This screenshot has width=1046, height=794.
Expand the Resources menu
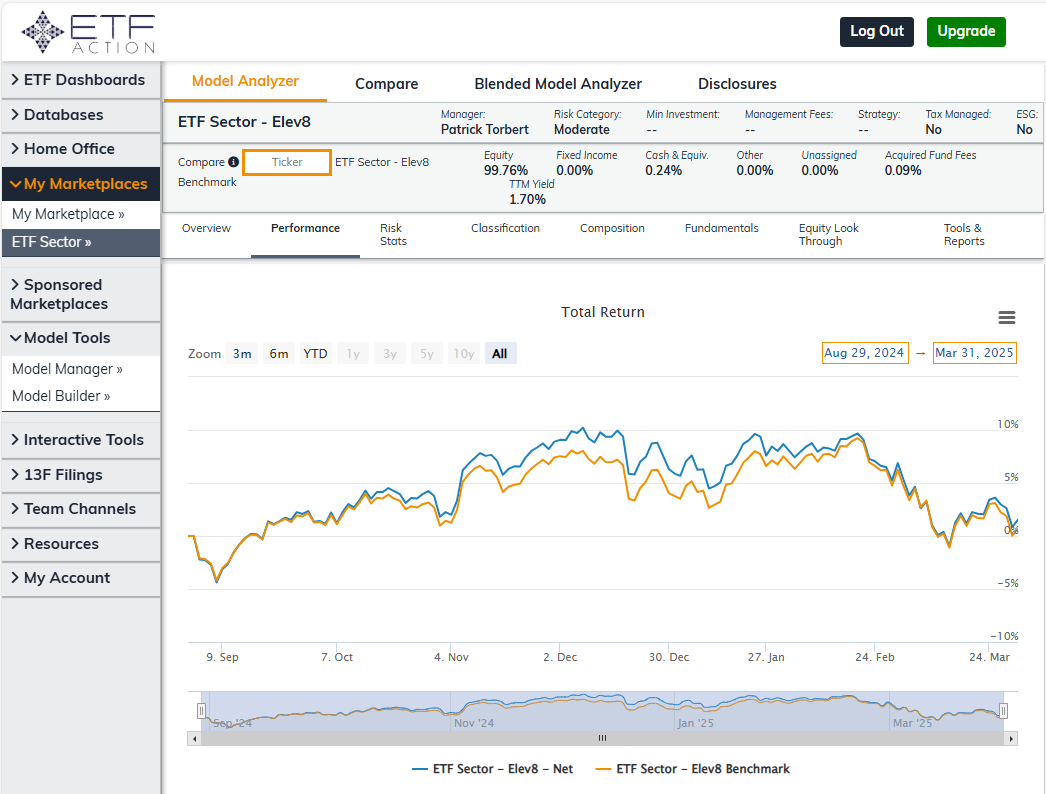pos(81,544)
